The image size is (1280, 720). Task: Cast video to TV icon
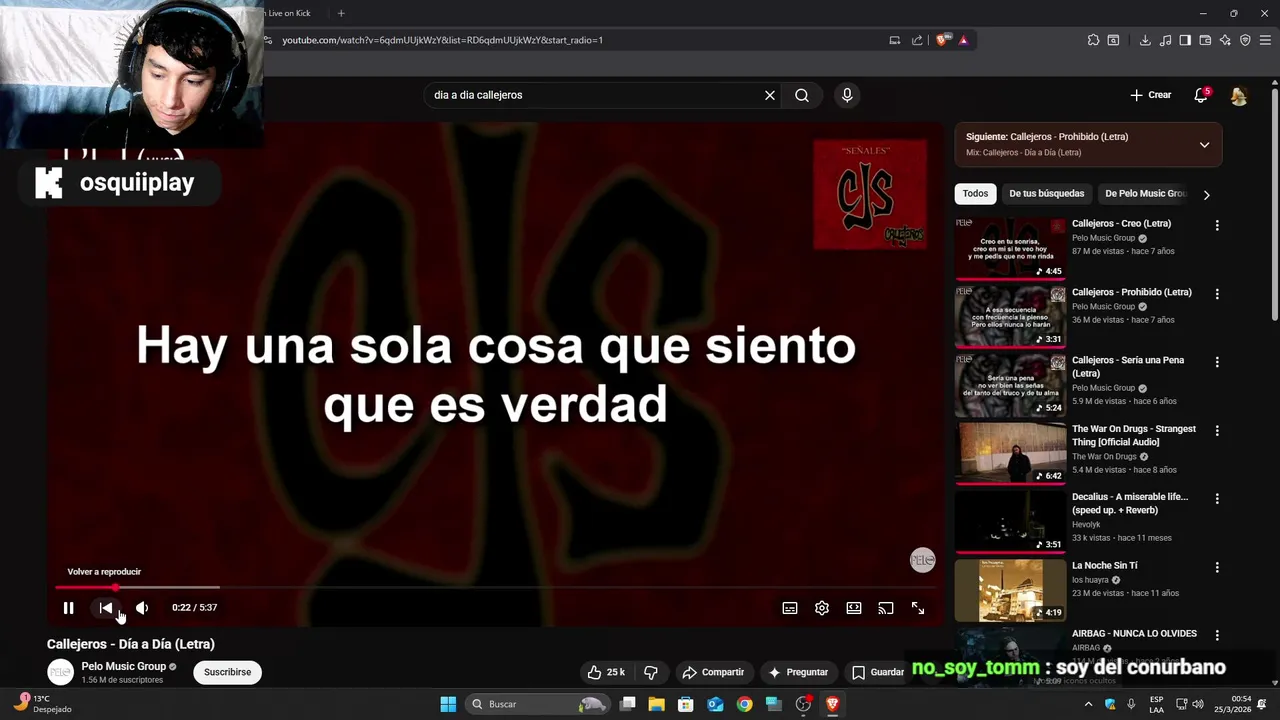click(886, 608)
